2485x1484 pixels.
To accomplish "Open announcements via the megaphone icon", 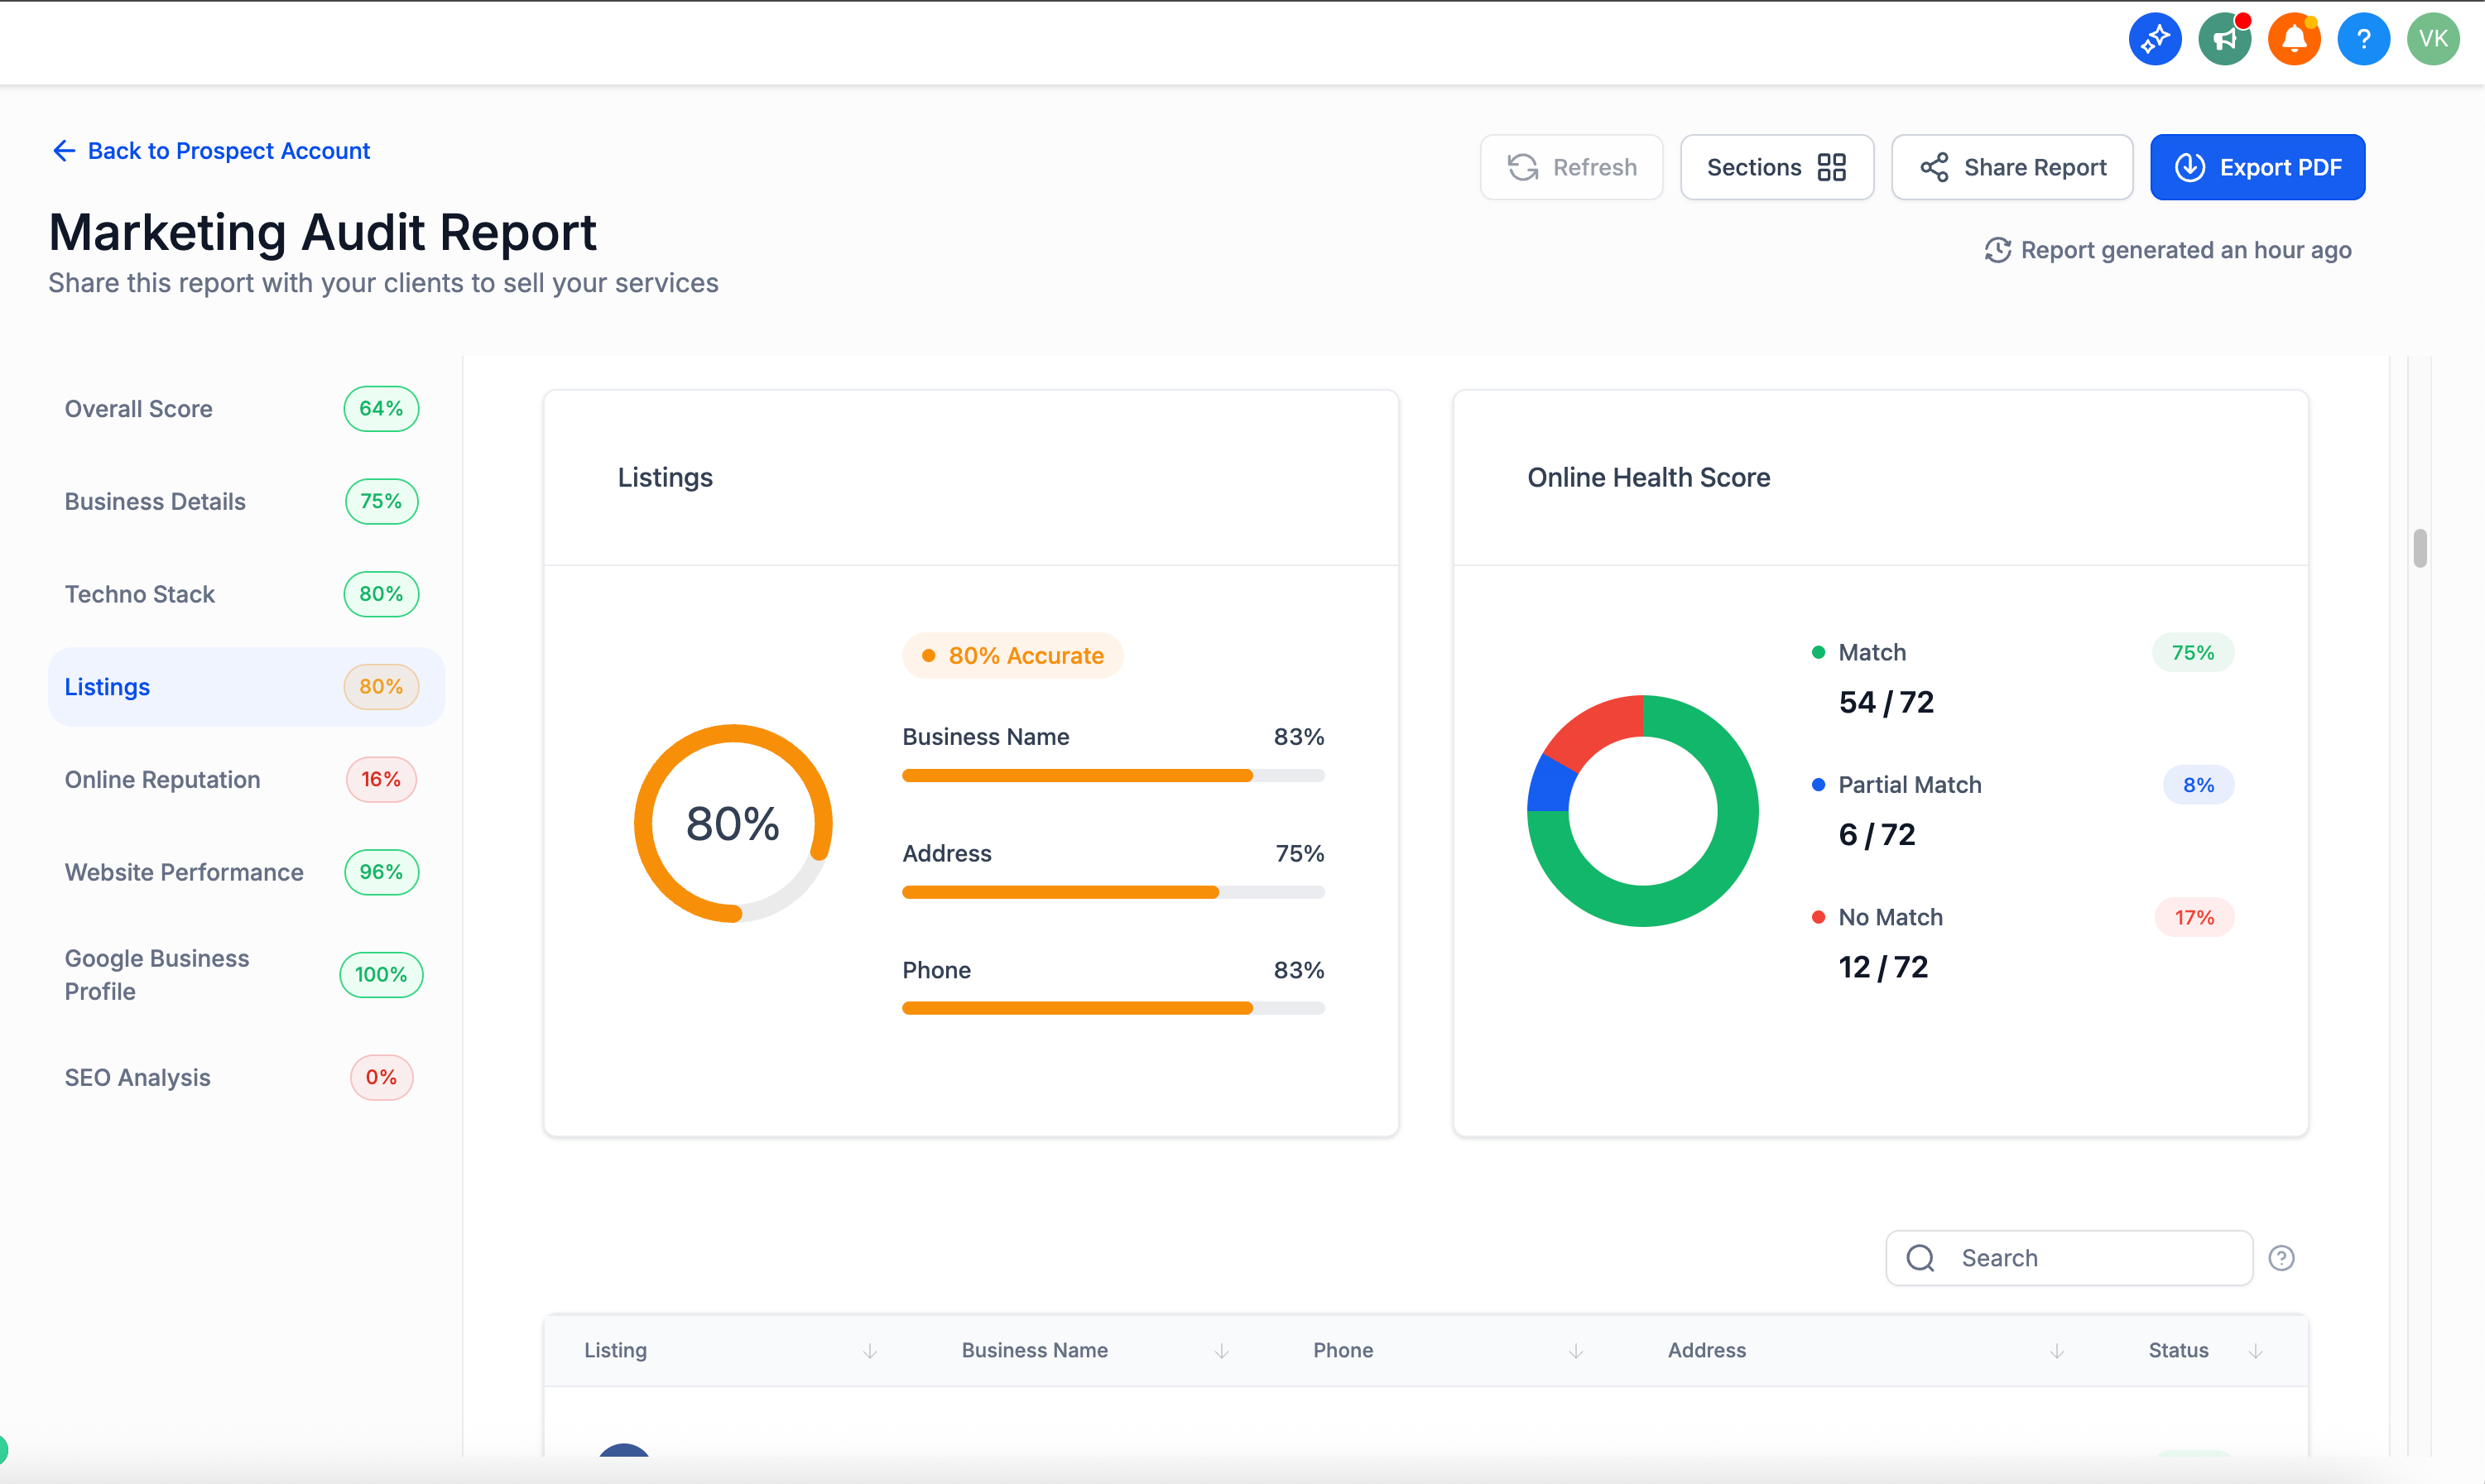I will point(2224,39).
